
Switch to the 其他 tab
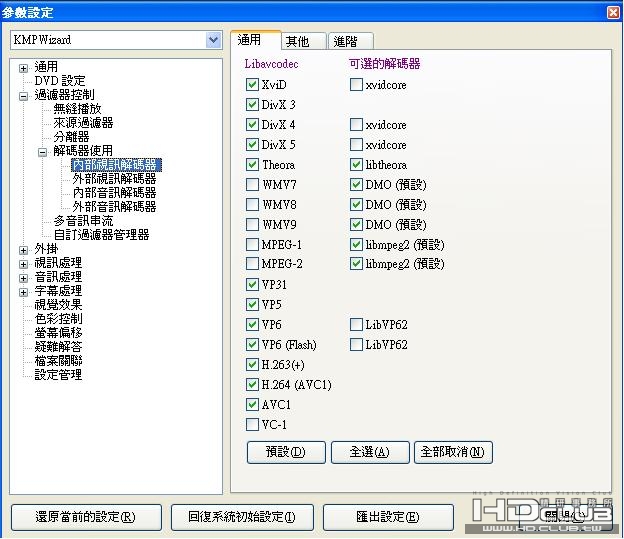point(304,41)
